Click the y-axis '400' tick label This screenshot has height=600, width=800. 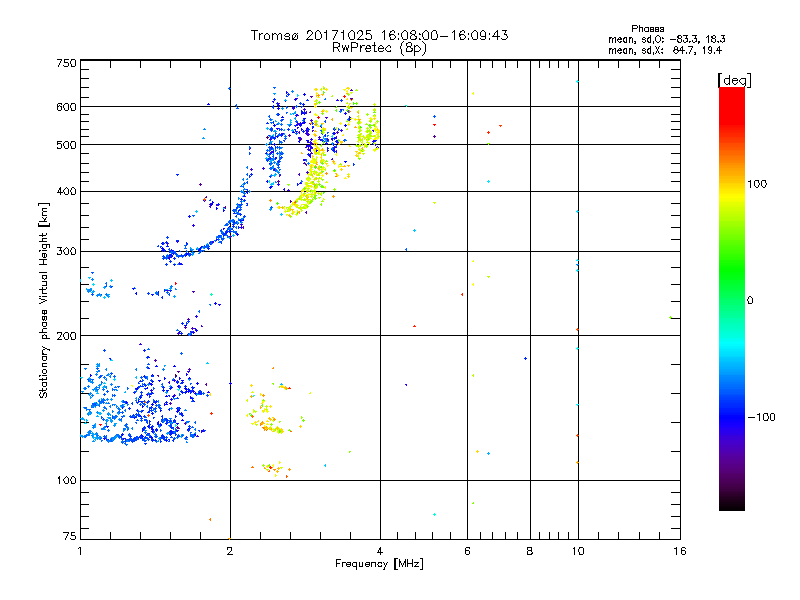click(x=66, y=191)
